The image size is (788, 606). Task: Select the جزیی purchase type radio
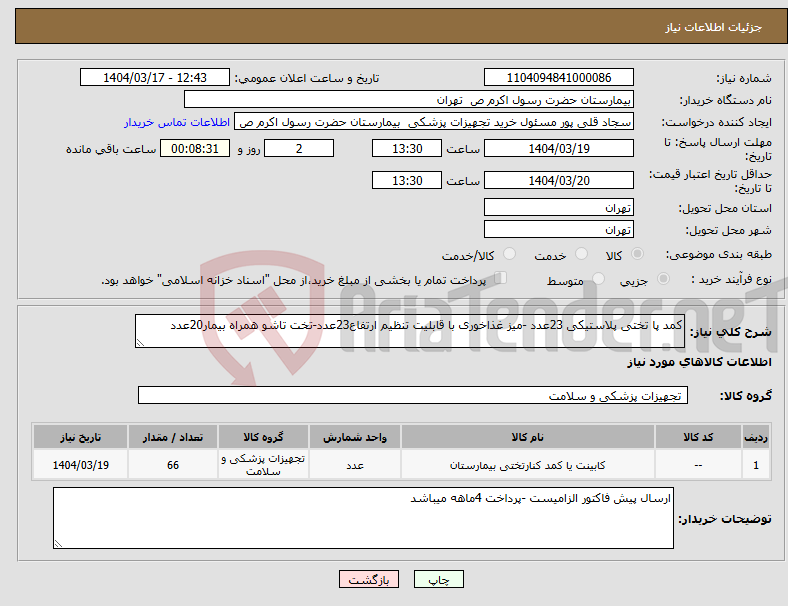click(663, 279)
